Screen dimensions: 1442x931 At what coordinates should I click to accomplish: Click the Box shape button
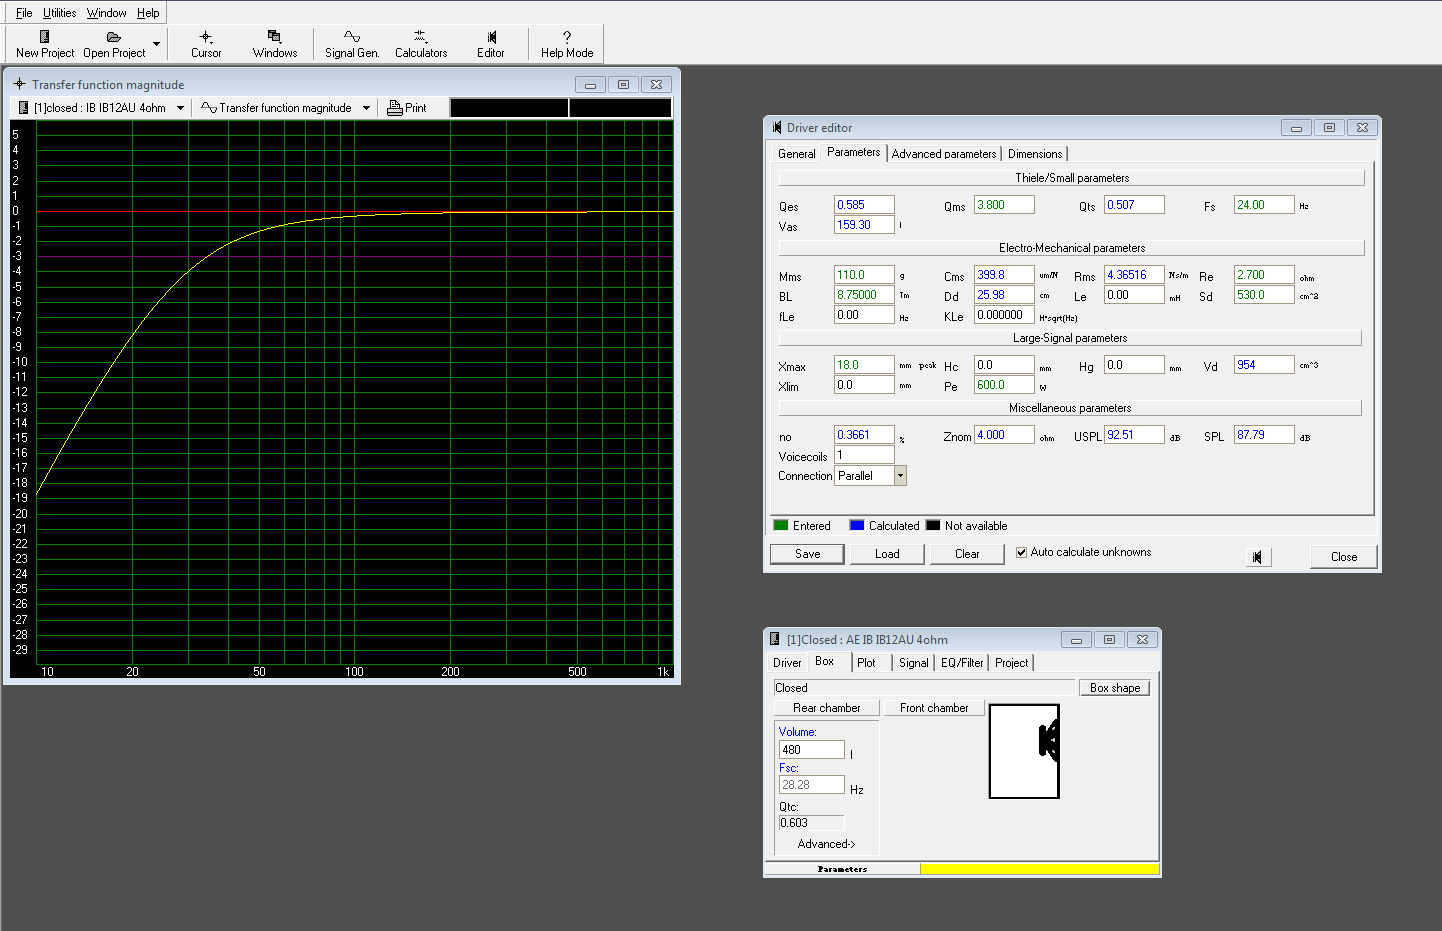tap(1114, 688)
